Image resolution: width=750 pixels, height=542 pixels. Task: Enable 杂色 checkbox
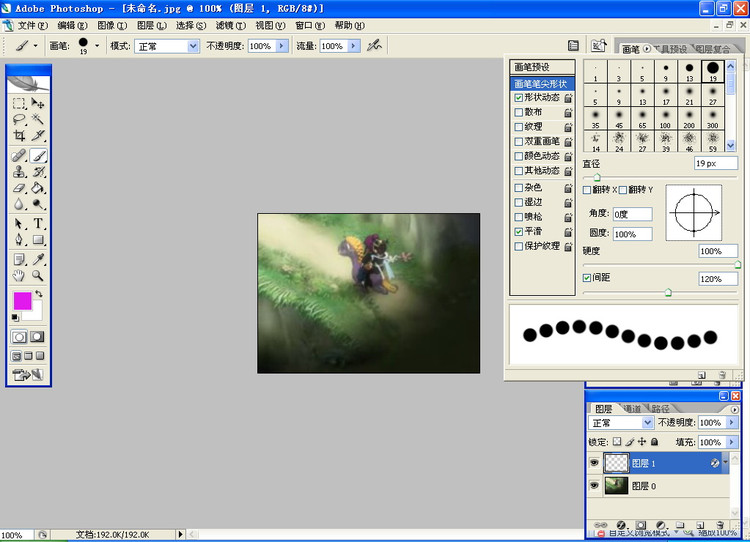tap(518, 188)
